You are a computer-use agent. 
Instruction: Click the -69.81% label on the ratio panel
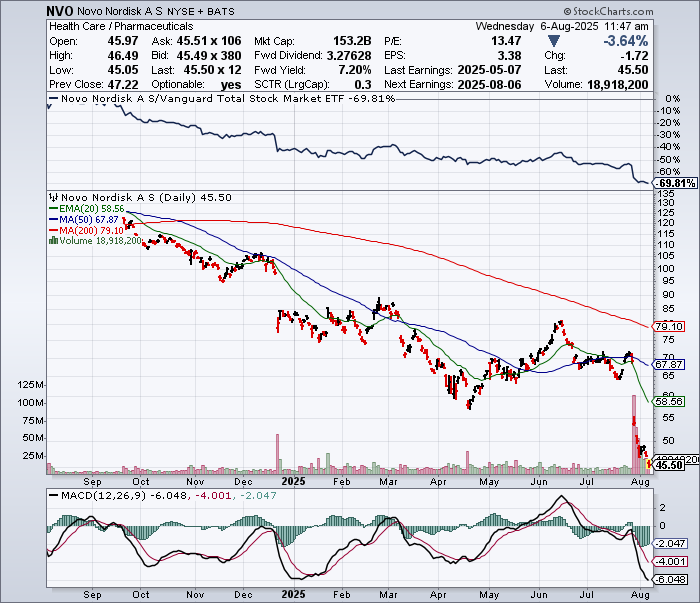[x=673, y=184]
